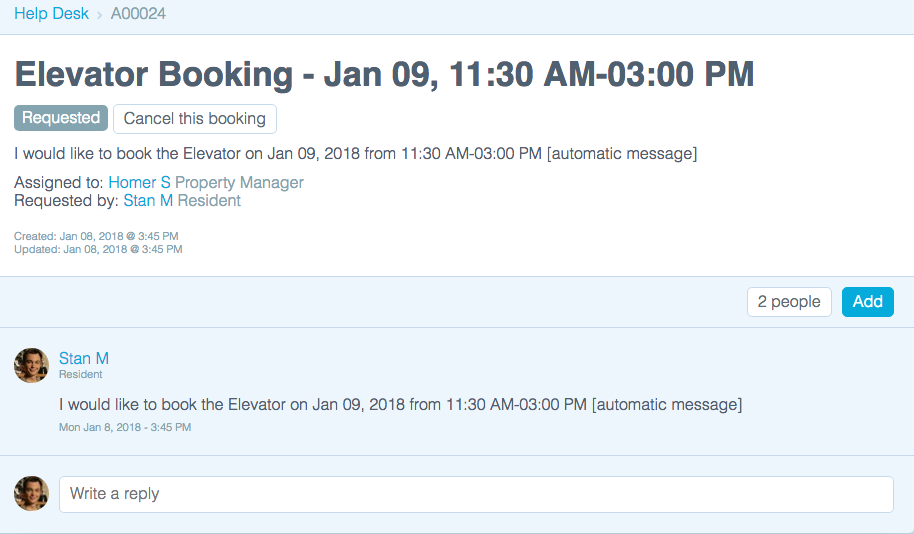Viewport: 914px width, 534px height.
Task: Show the 2 people list
Action: 789,302
